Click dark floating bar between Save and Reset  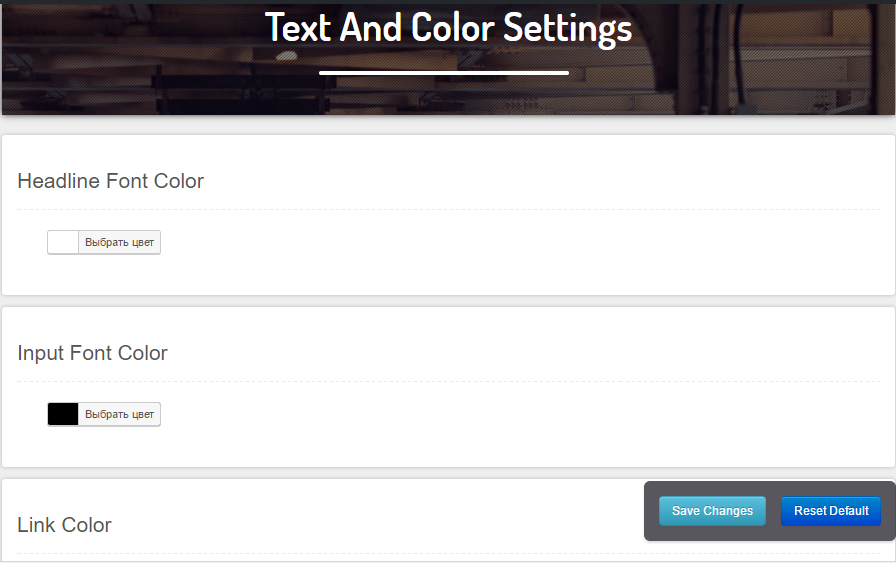pos(773,511)
